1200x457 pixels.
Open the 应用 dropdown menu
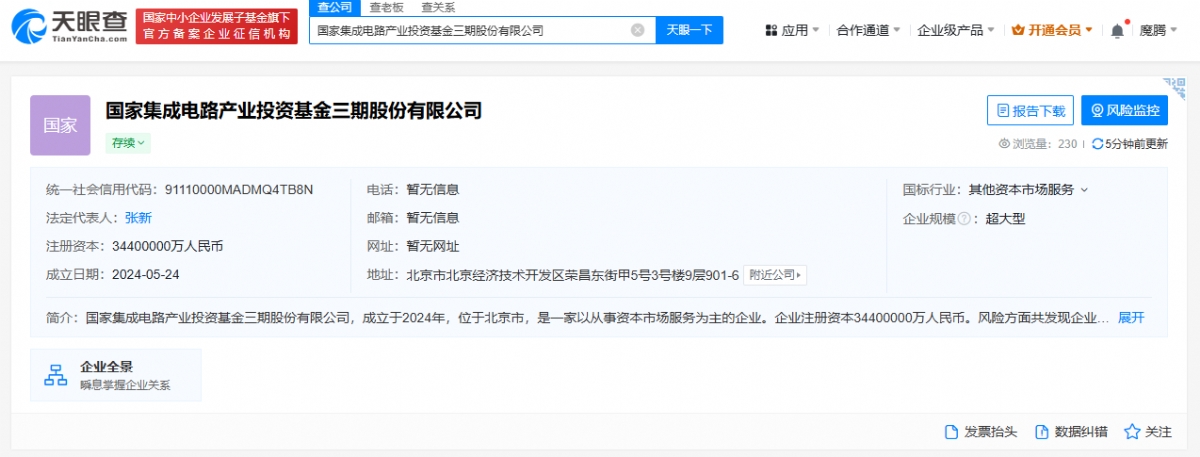tap(793, 31)
